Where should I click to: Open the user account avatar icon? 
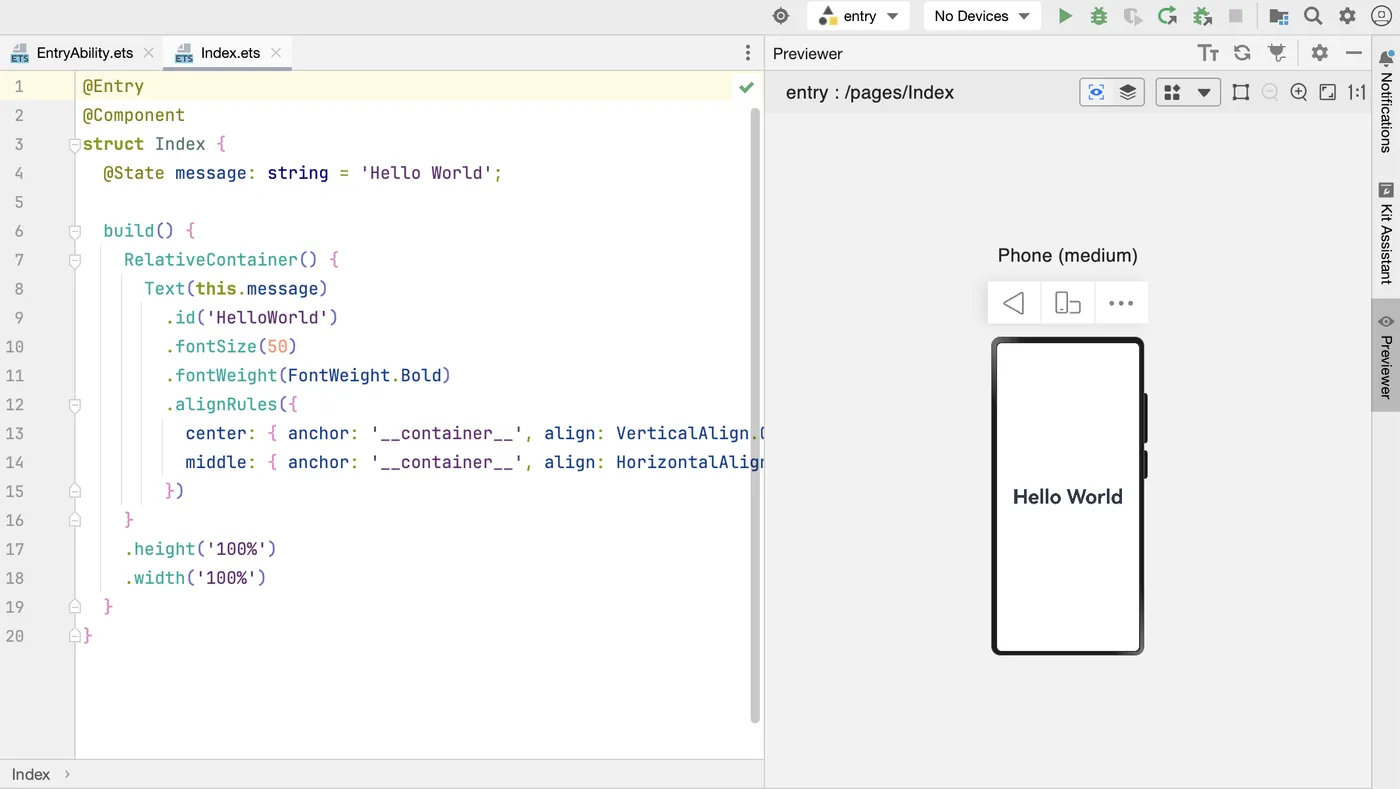tap(1382, 16)
